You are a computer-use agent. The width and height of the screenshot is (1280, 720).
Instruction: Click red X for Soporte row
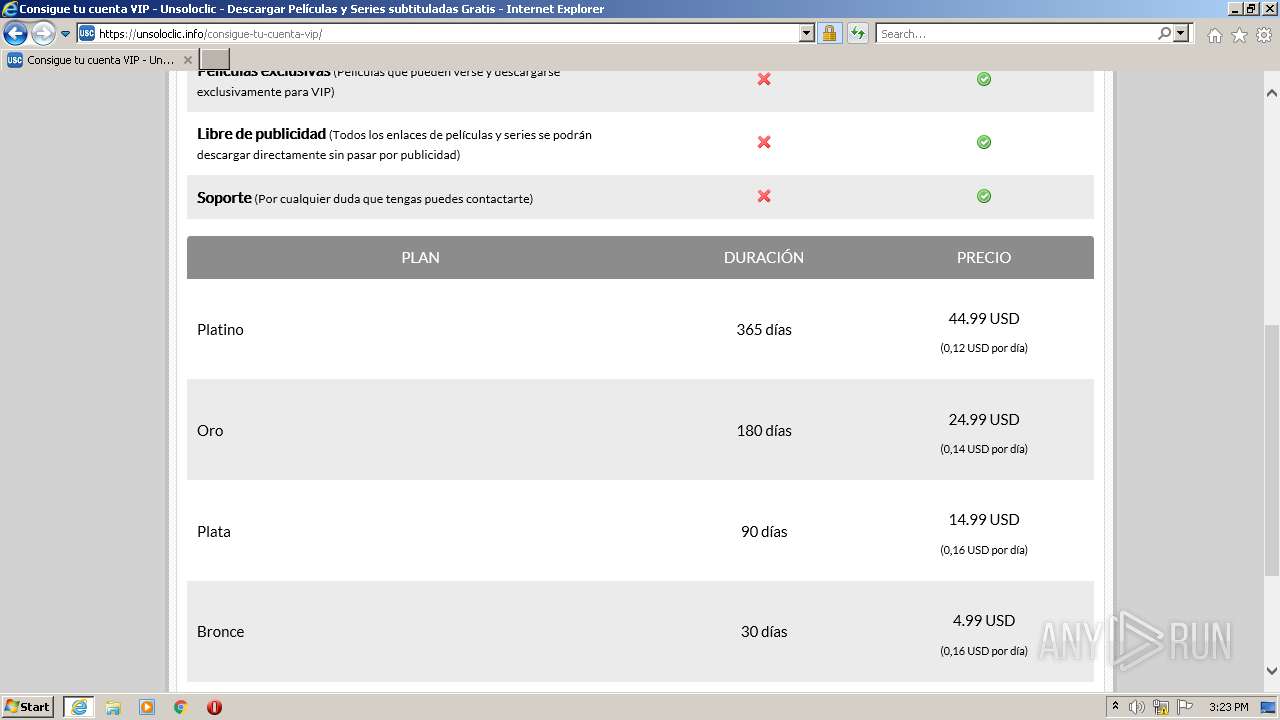coord(764,196)
